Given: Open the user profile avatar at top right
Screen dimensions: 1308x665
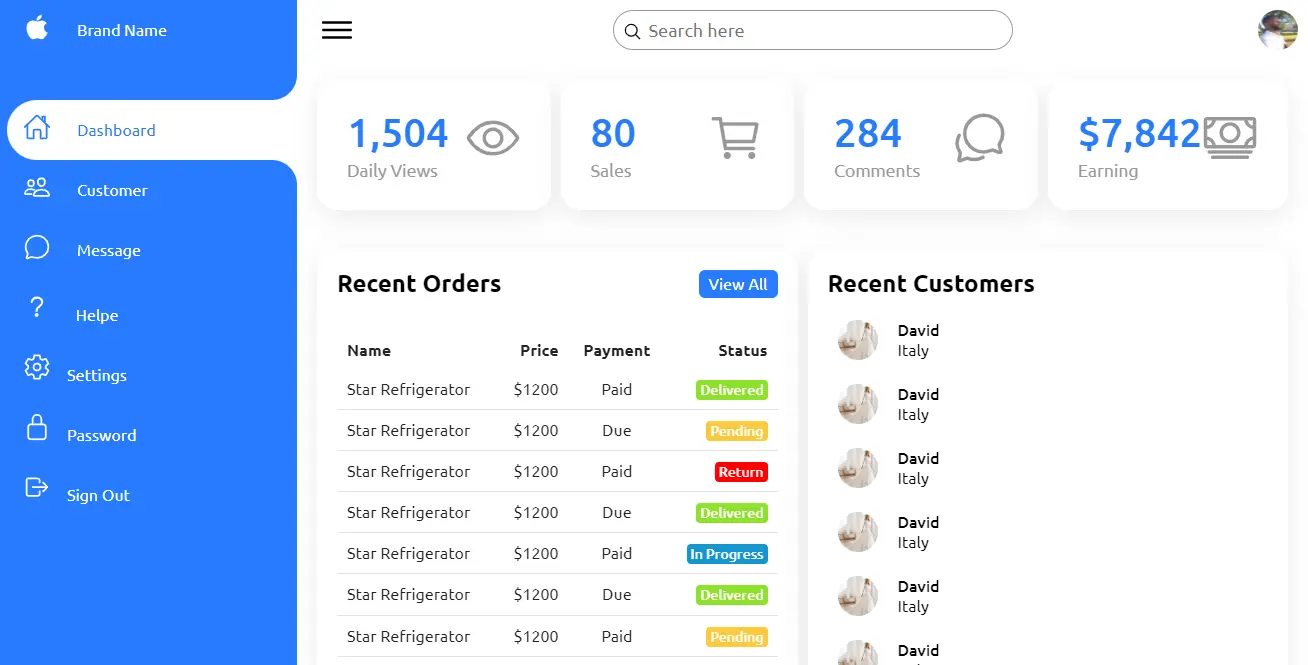Looking at the screenshot, I should point(1277,30).
